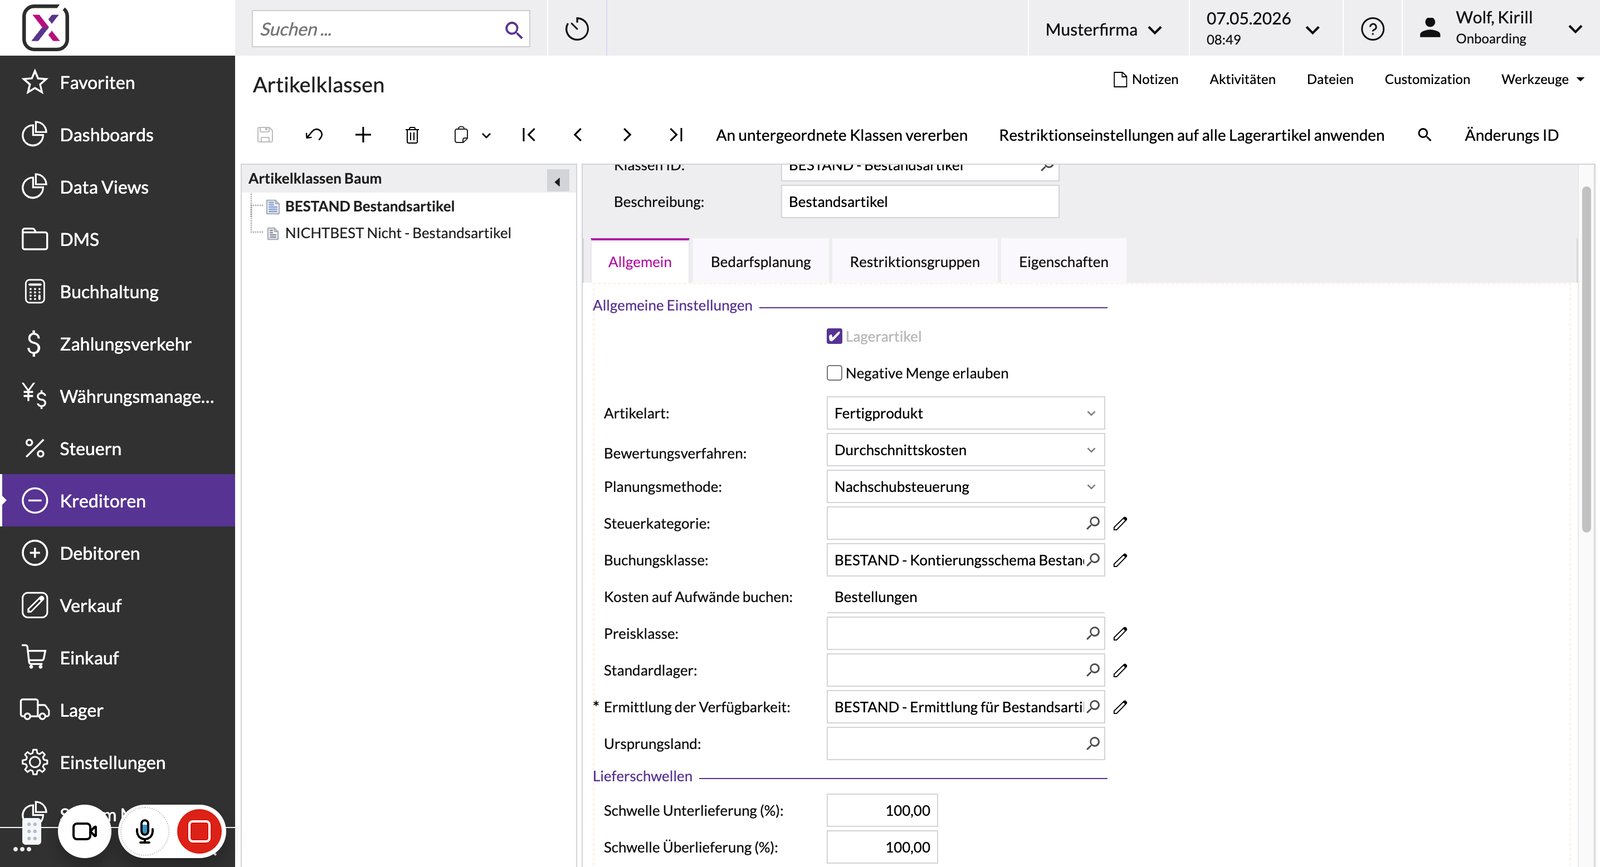The width and height of the screenshot is (1600, 867).
Task: Open Buchhaltung in the sidebar
Action: coord(118,292)
